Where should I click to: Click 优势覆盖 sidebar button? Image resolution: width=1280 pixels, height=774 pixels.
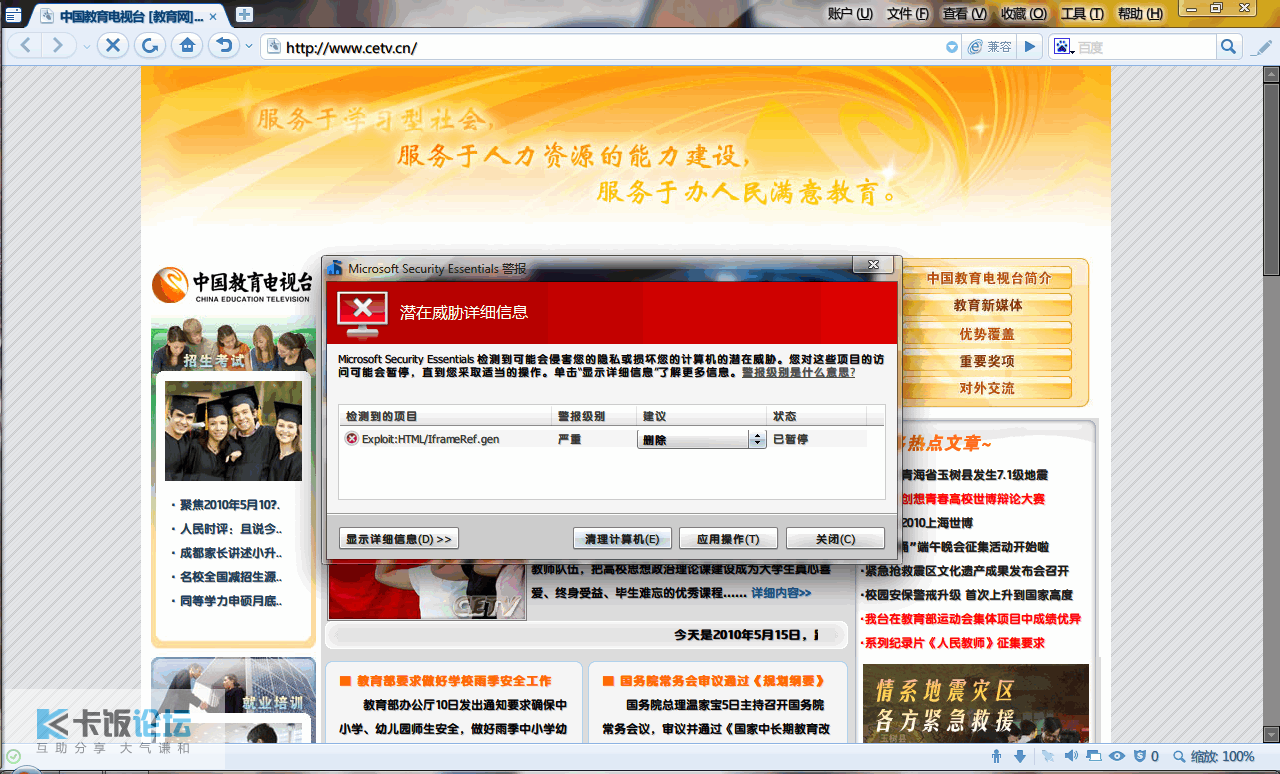click(x=988, y=333)
